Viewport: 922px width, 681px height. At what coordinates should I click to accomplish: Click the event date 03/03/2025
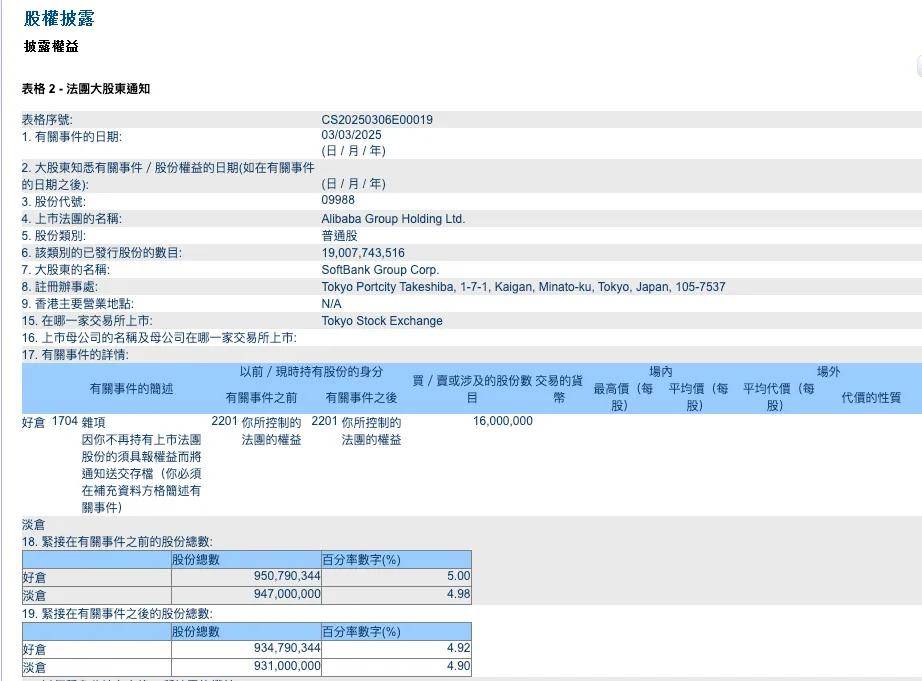coord(351,135)
